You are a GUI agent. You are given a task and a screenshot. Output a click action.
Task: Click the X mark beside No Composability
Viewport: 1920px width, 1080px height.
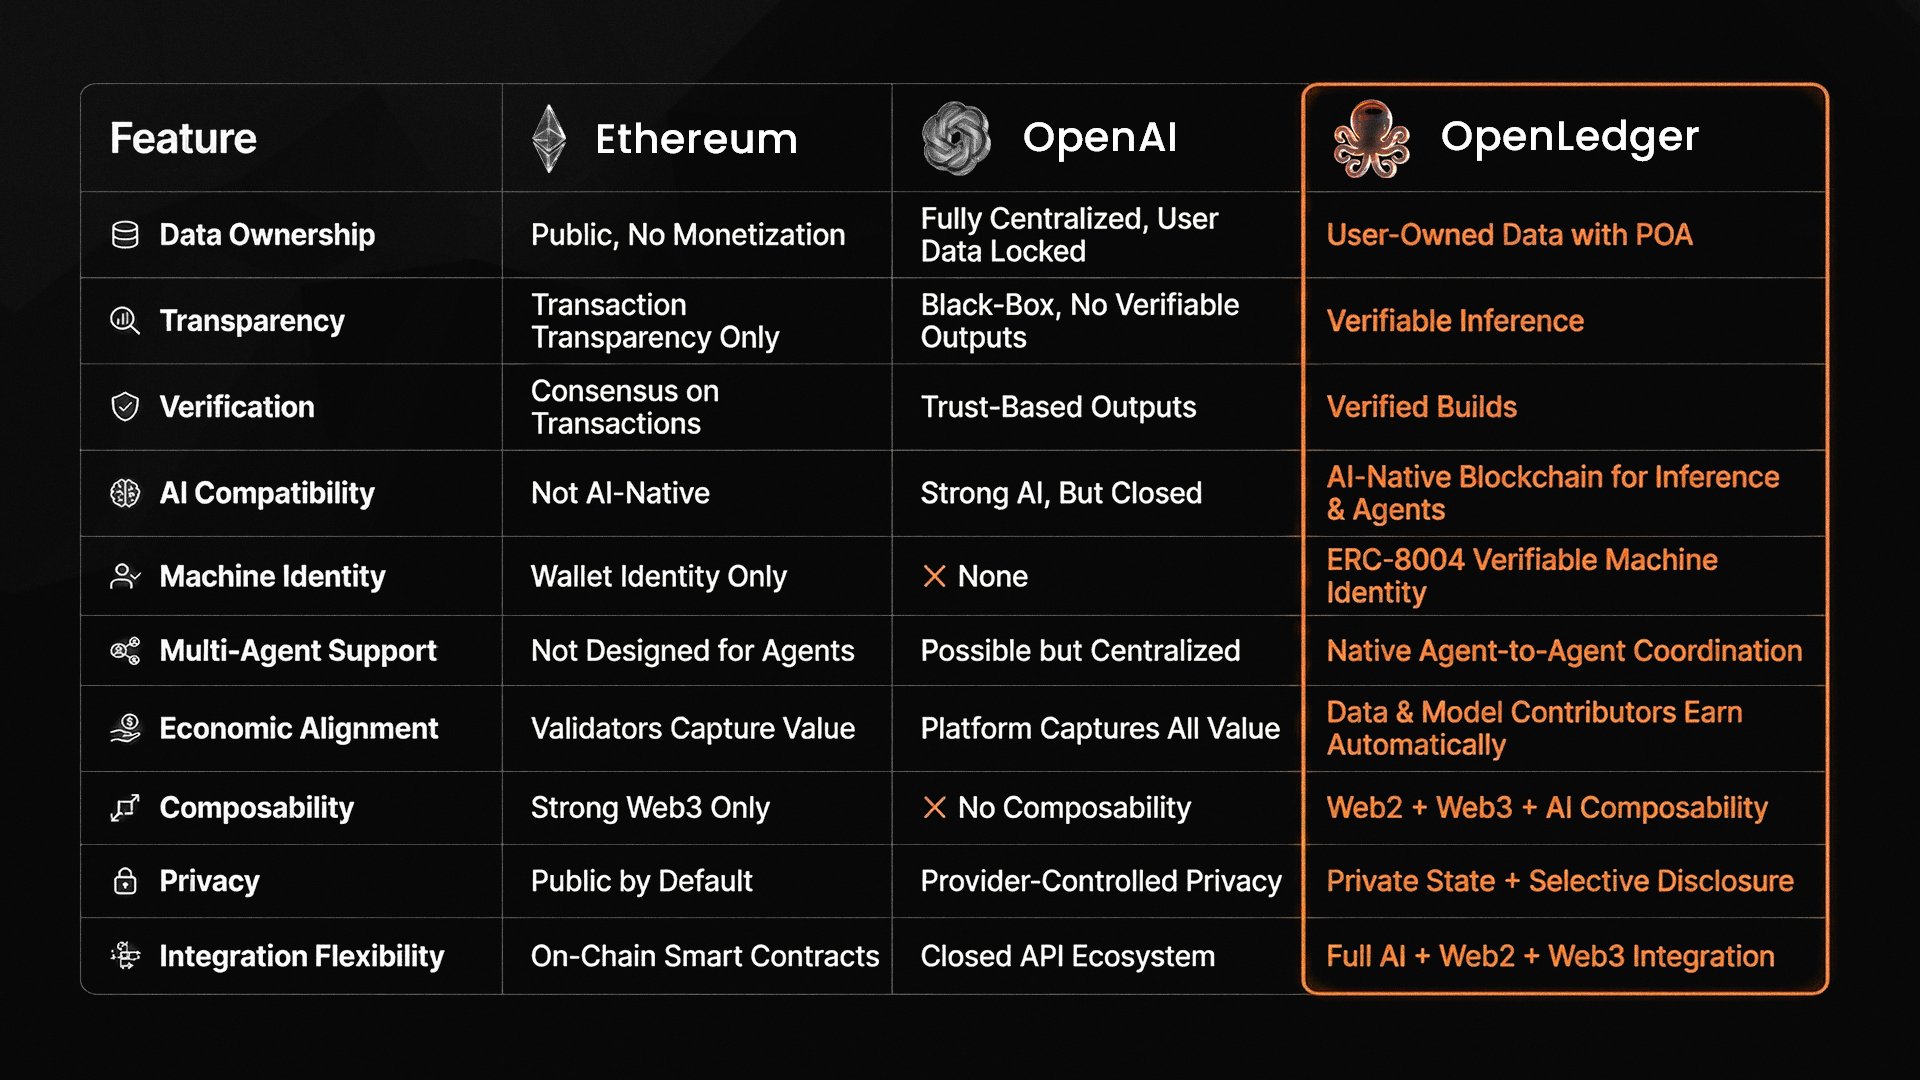pyautogui.click(x=934, y=808)
